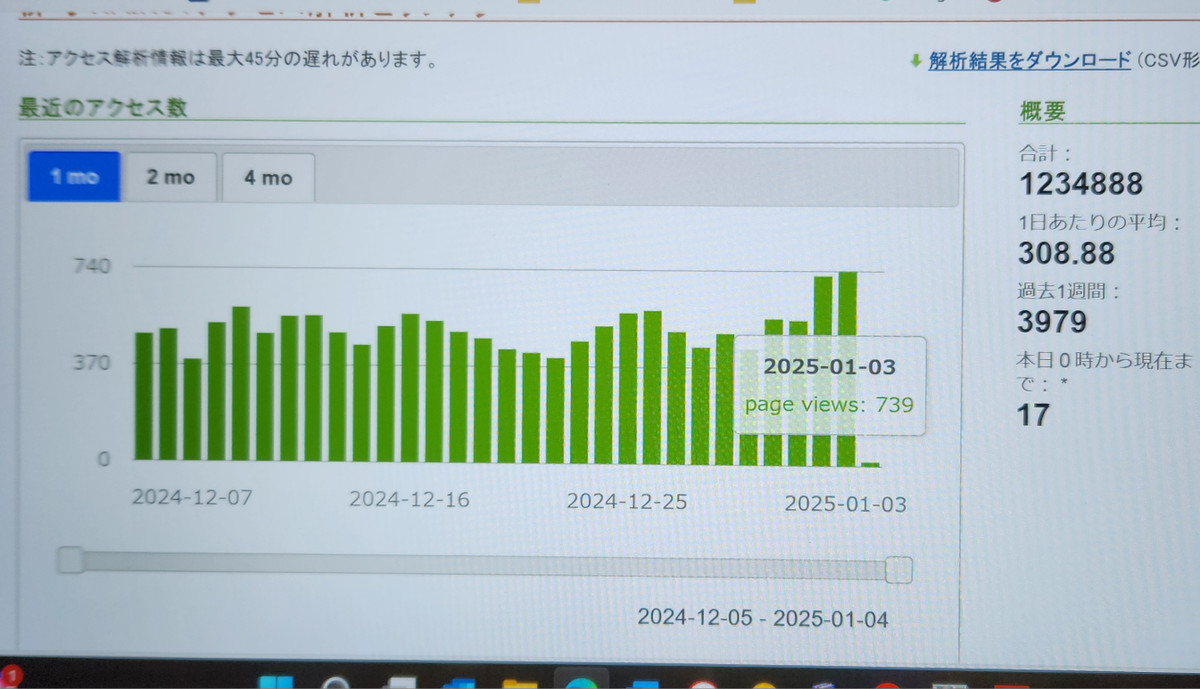Click the green download arrow icon
The height and width of the screenshot is (689, 1200).
tap(915, 61)
